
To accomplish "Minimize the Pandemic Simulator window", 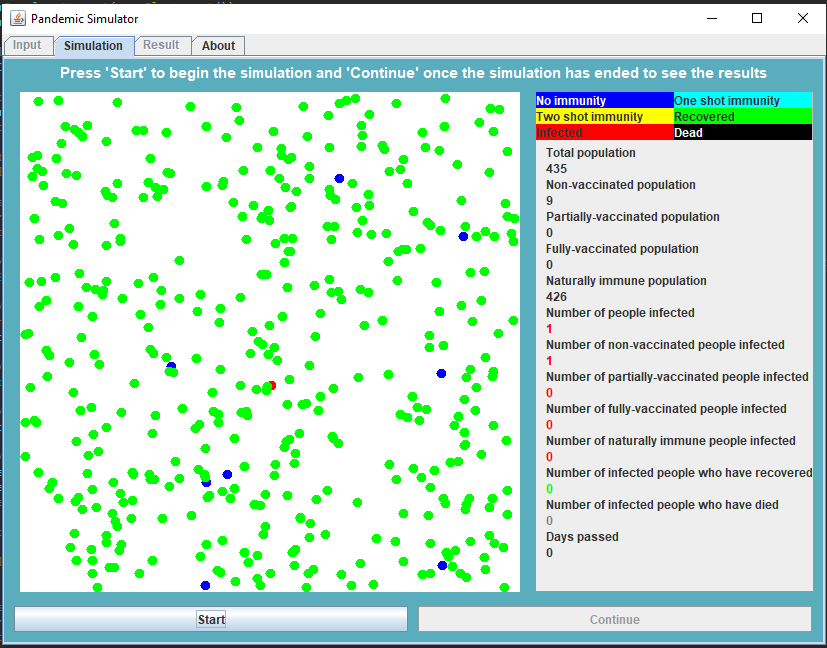I will coord(712,18).
